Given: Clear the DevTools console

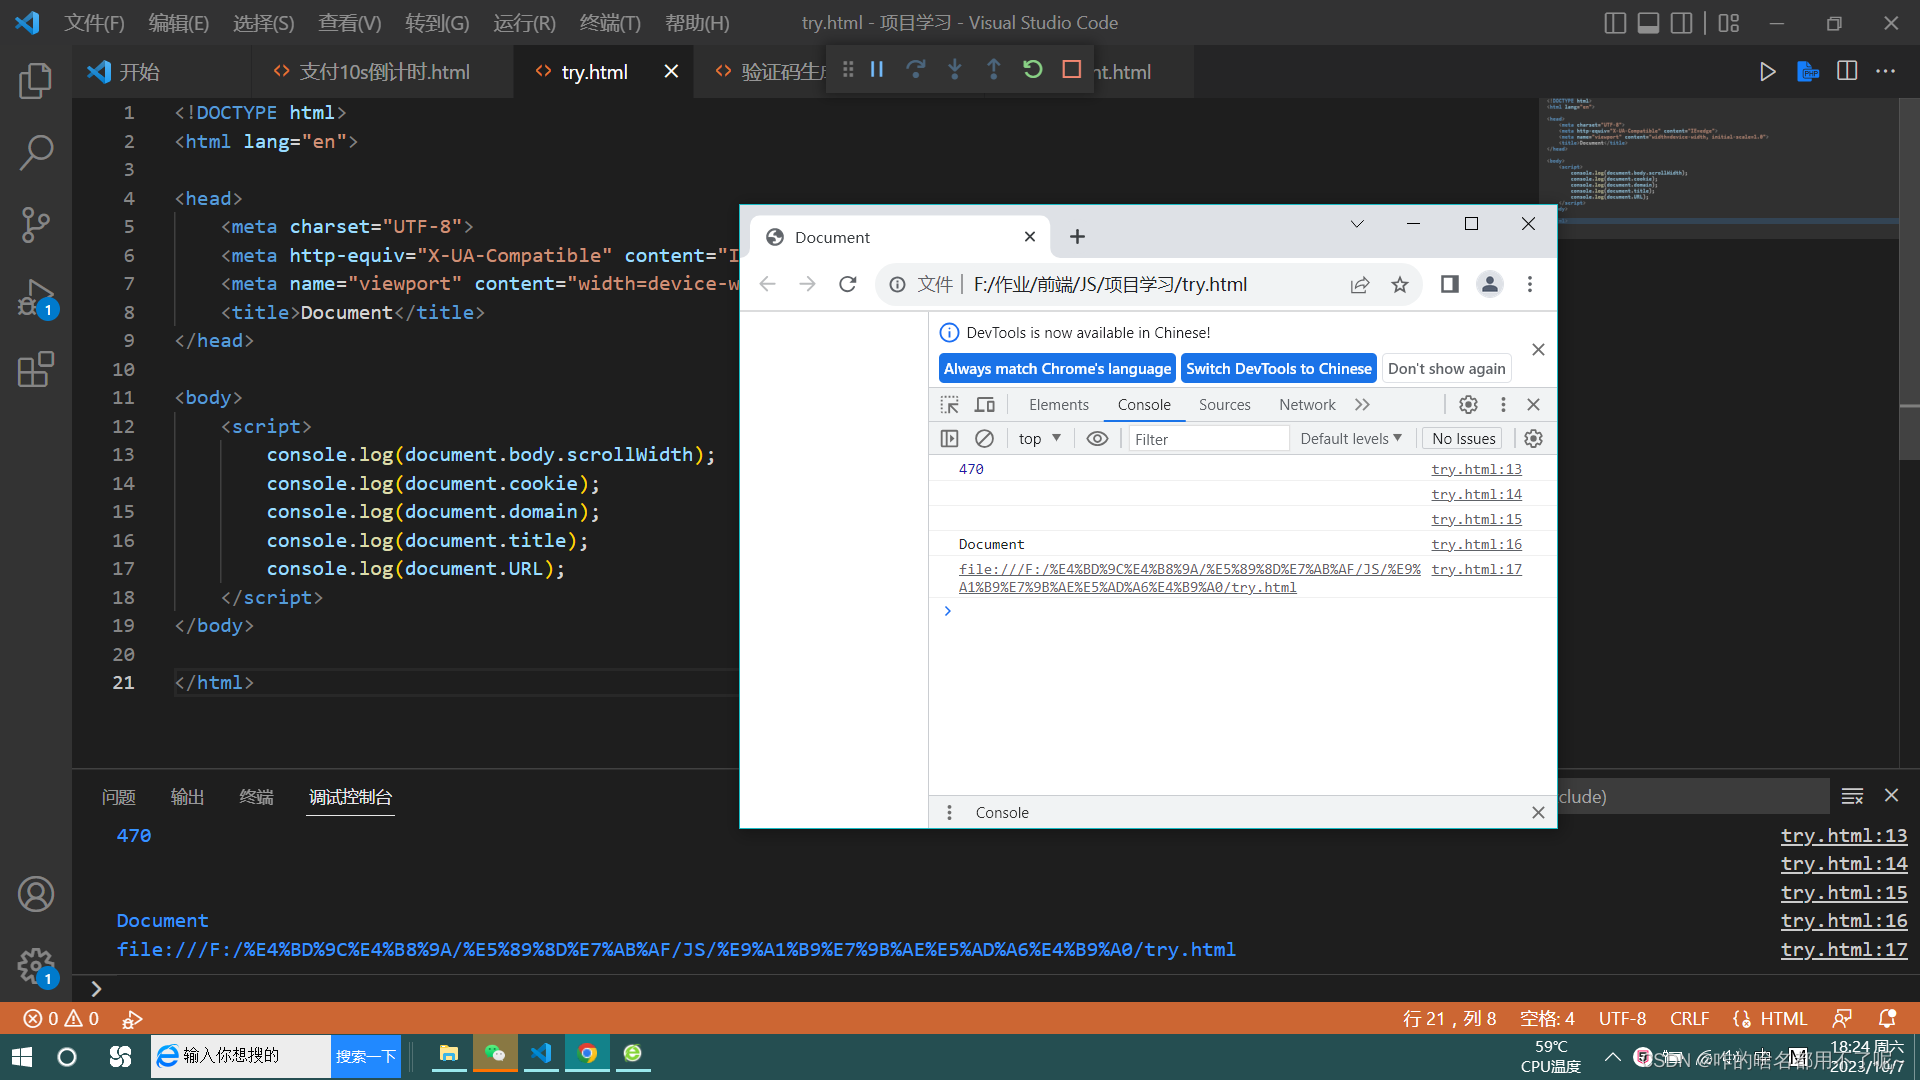Looking at the screenshot, I should tap(984, 438).
